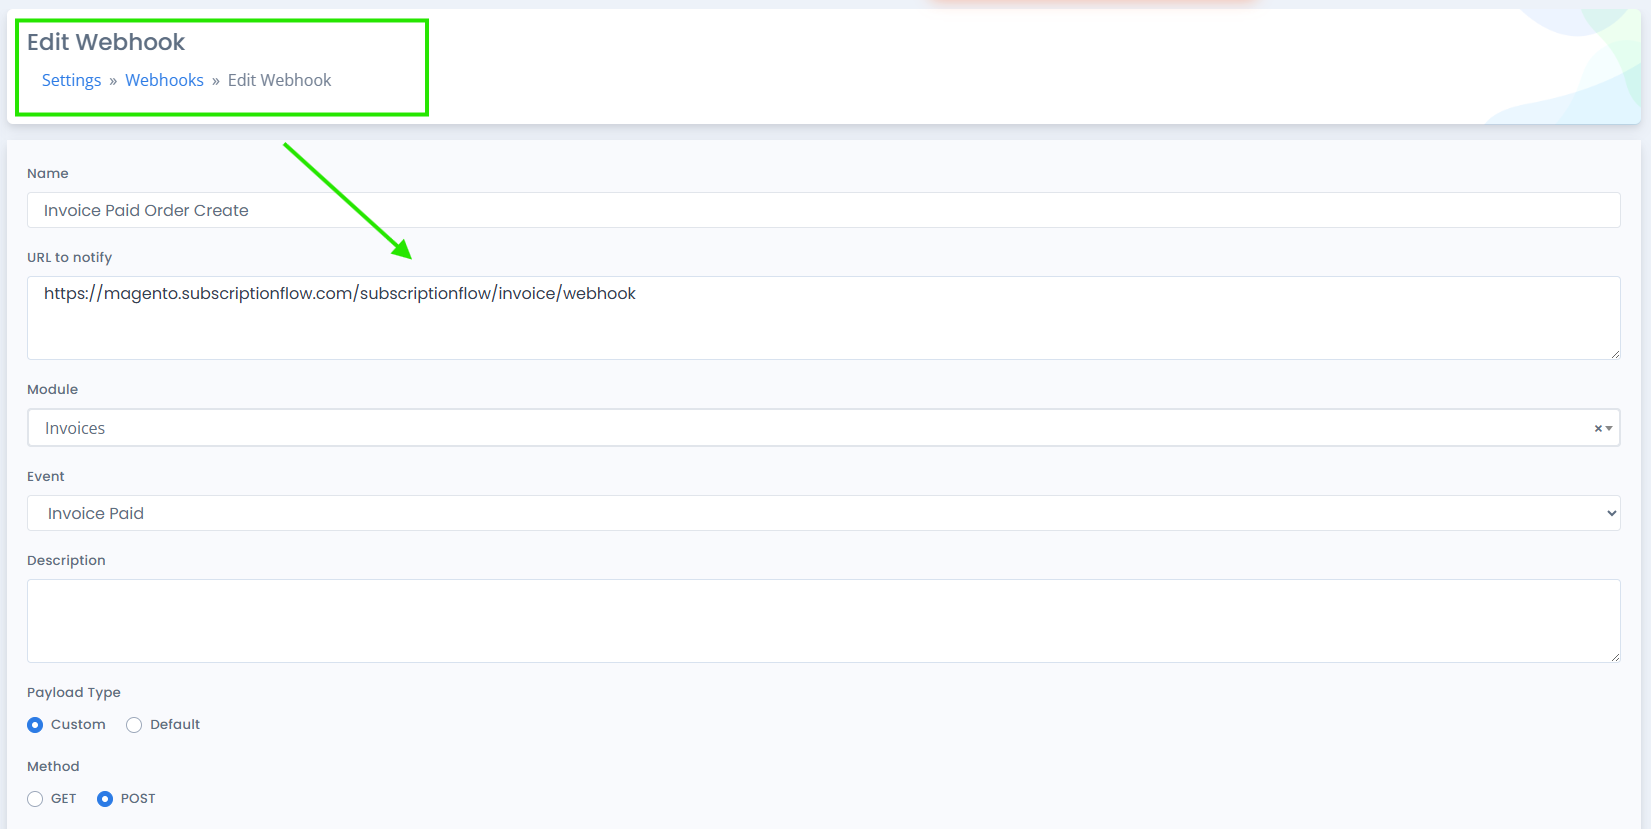1651x829 pixels.
Task: Click the Method label
Action: (x=53, y=766)
